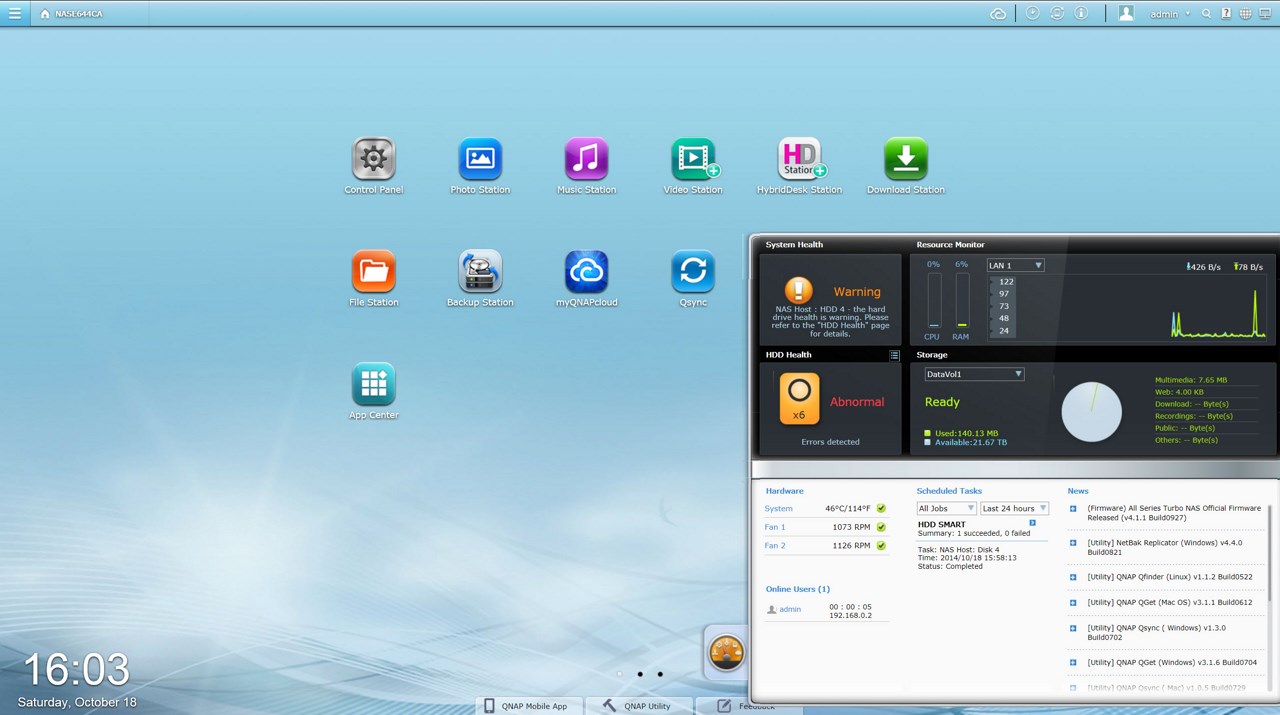The height and width of the screenshot is (715, 1280).
Task: Click the cloud status icon in top bar
Action: pos(998,14)
